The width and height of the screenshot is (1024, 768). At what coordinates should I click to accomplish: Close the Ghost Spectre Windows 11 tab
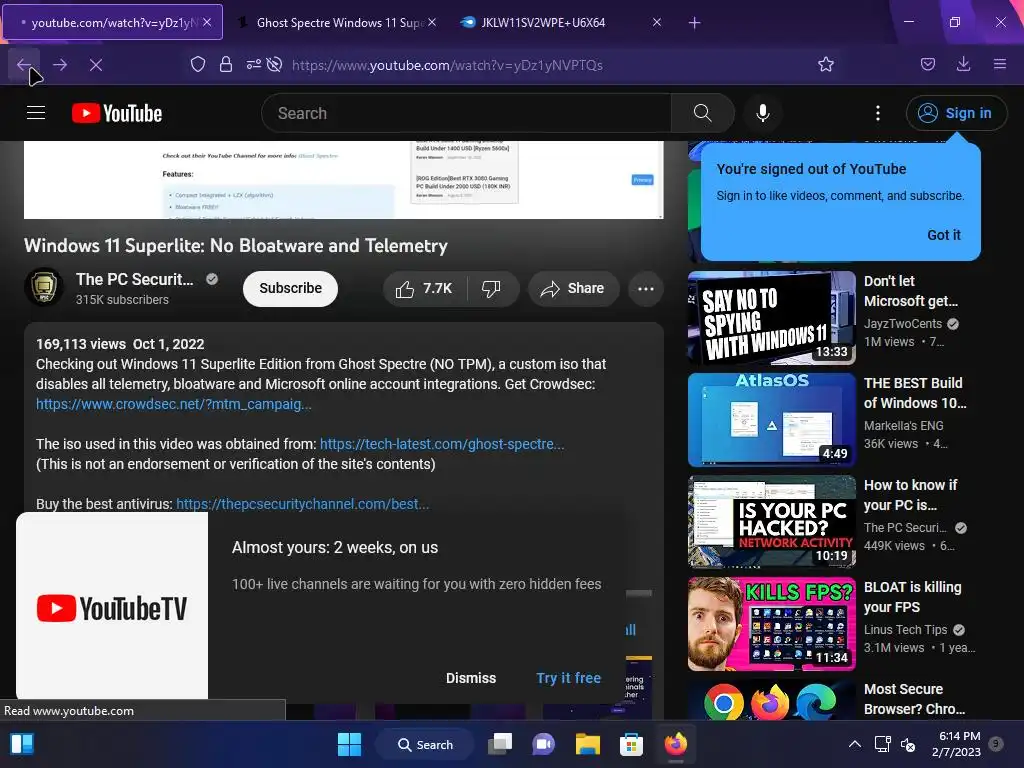(432, 22)
